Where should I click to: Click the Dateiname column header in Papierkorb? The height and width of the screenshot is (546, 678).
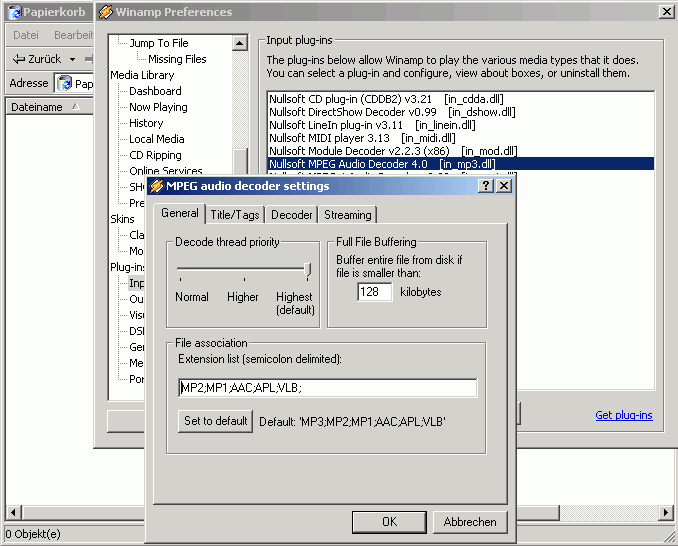click(49, 107)
